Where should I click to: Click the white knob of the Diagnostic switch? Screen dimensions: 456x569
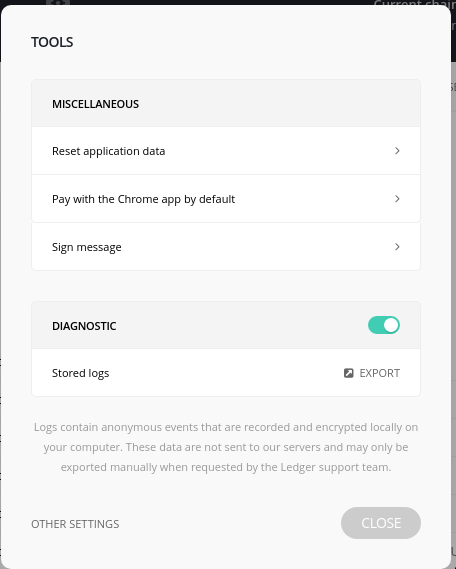coord(391,325)
